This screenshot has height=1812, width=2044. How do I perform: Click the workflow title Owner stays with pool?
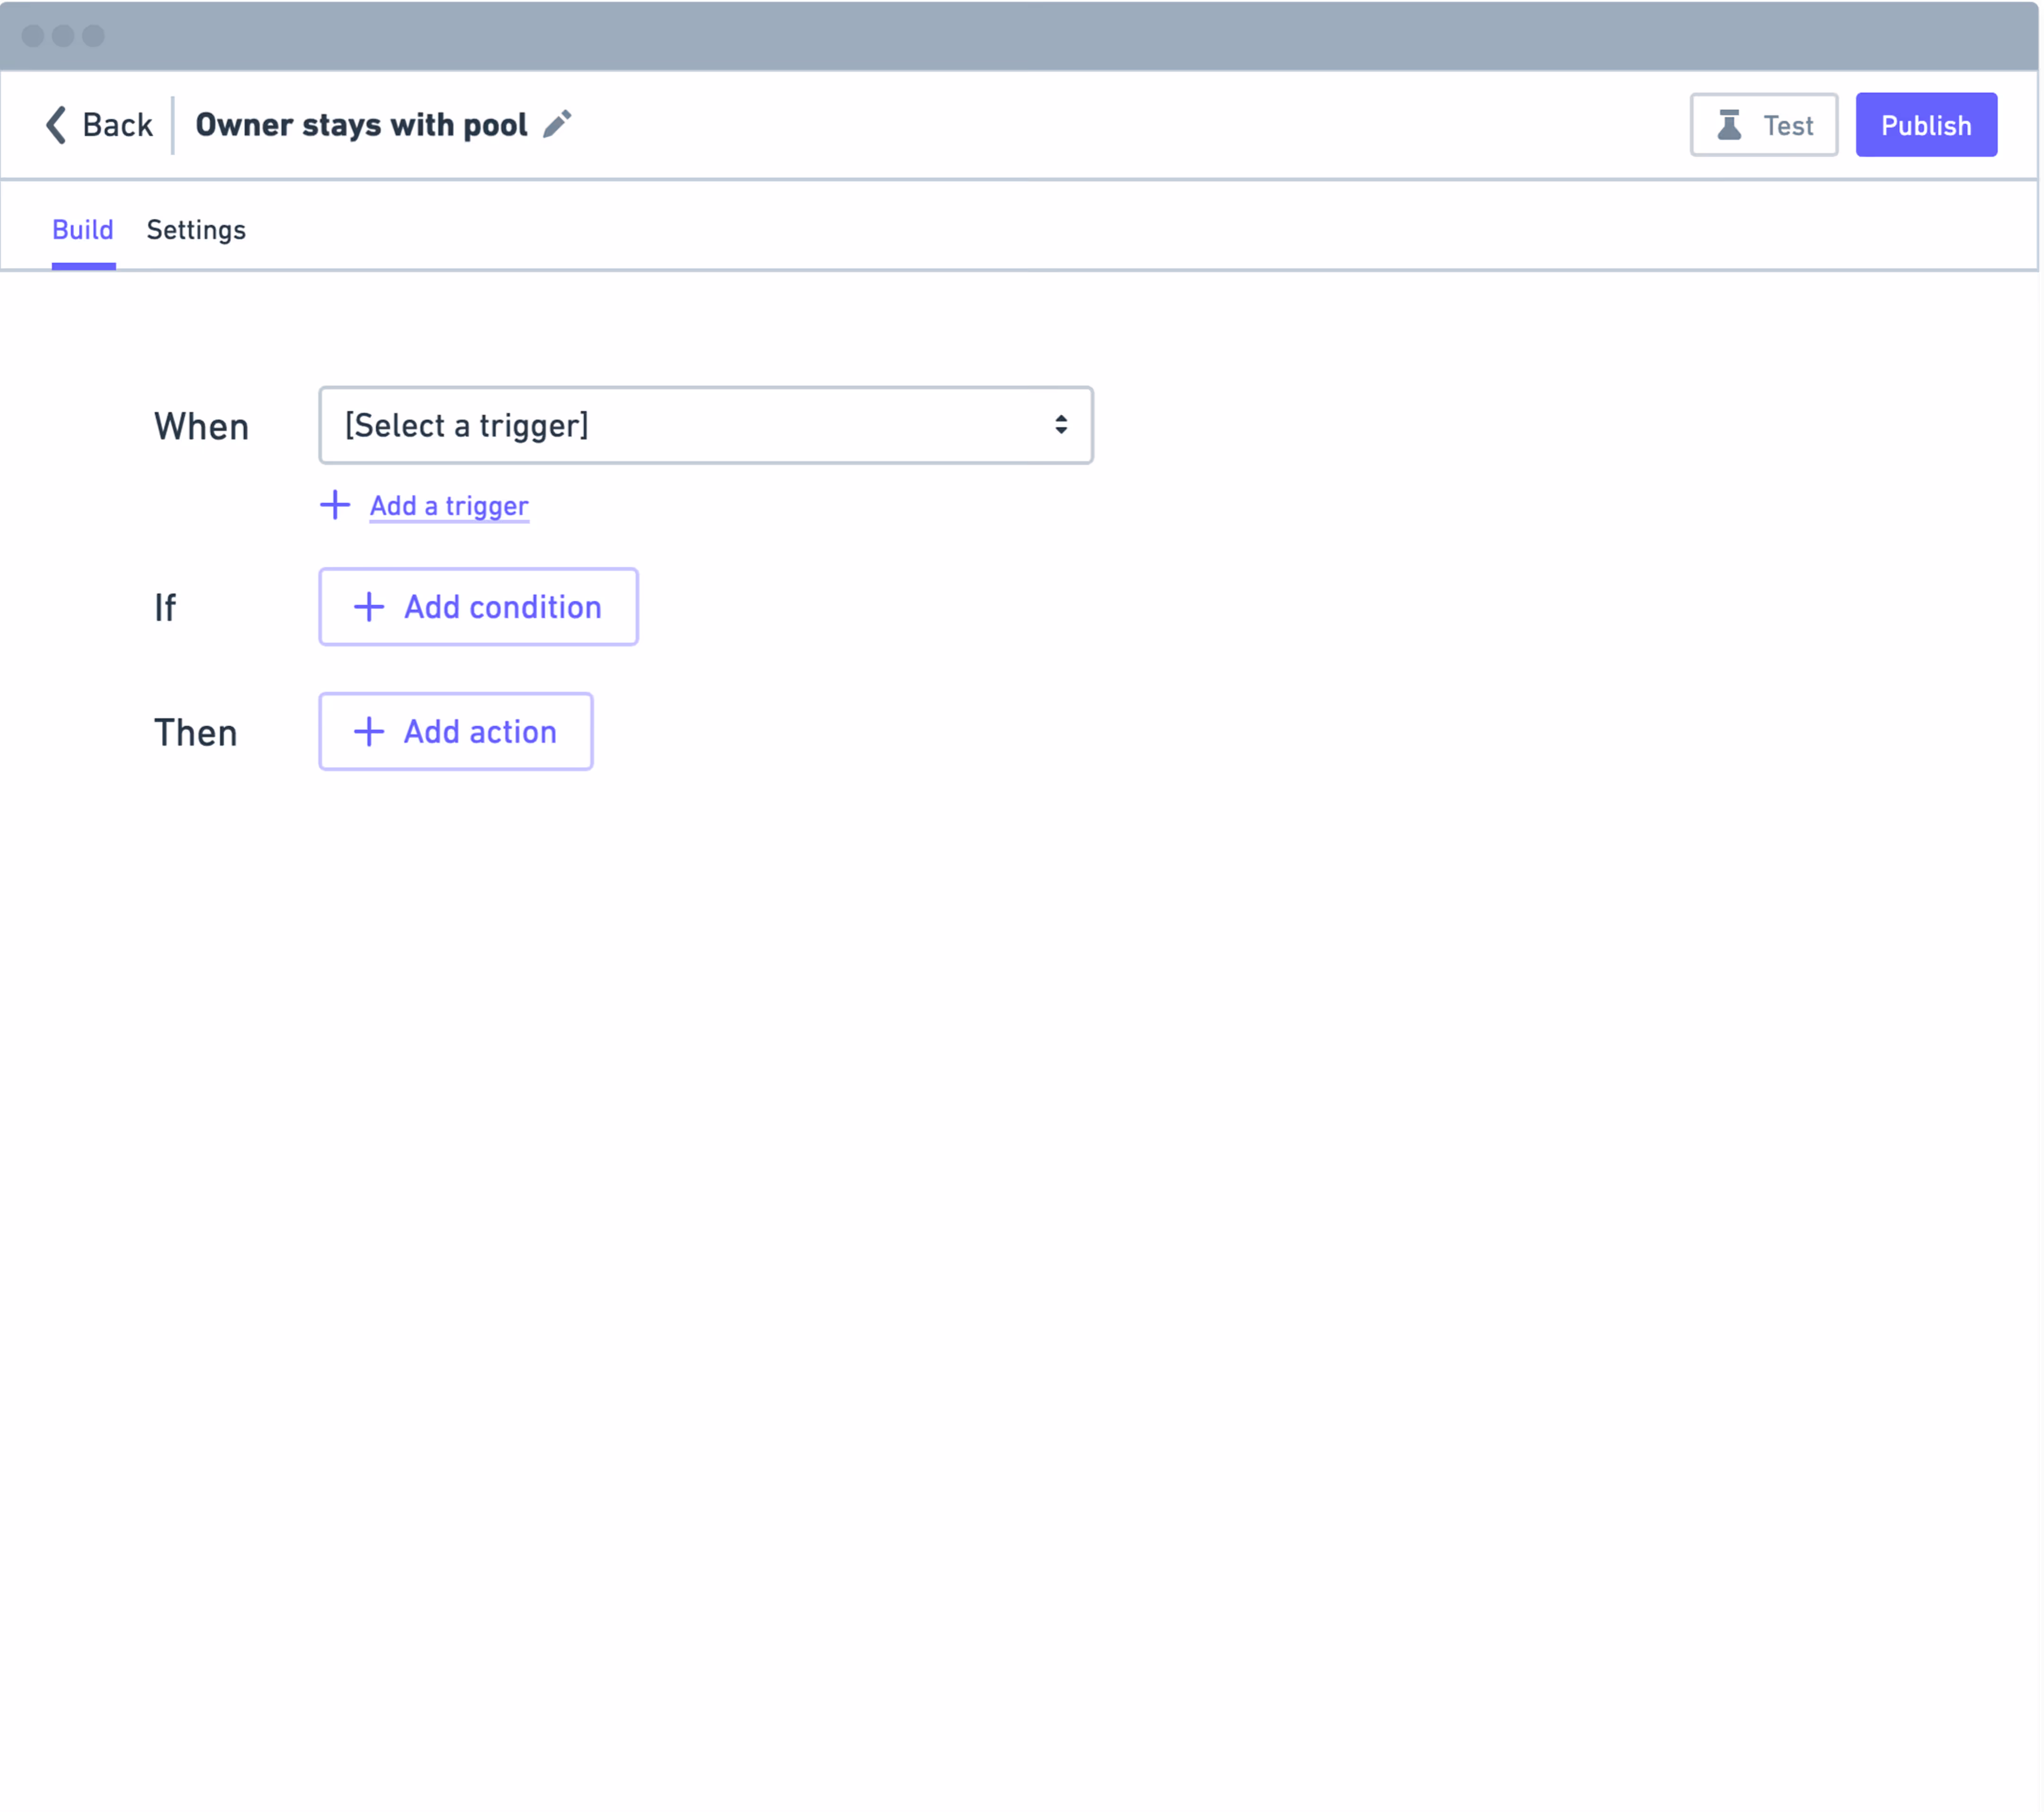pos(361,125)
